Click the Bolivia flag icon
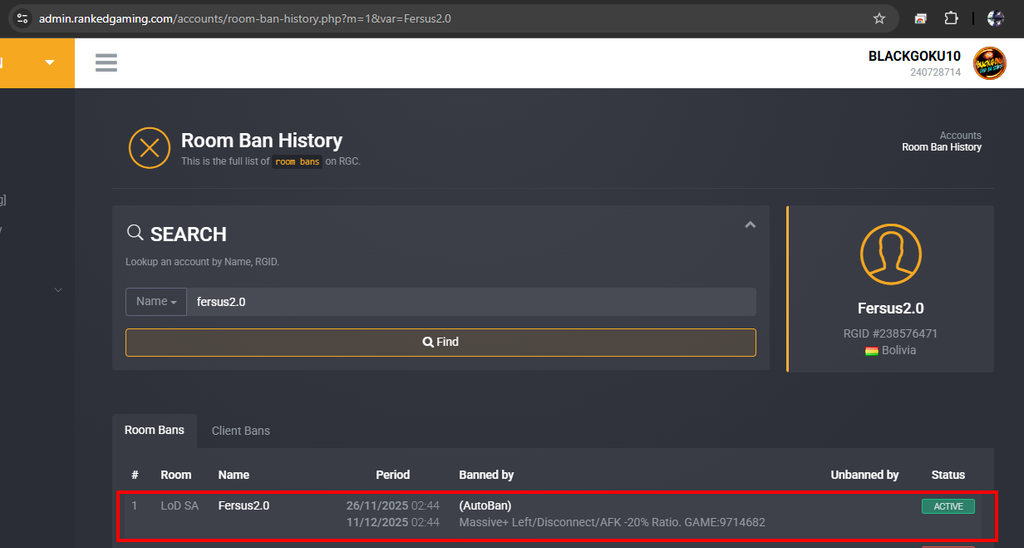This screenshot has height=548, width=1024. click(871, 351)
